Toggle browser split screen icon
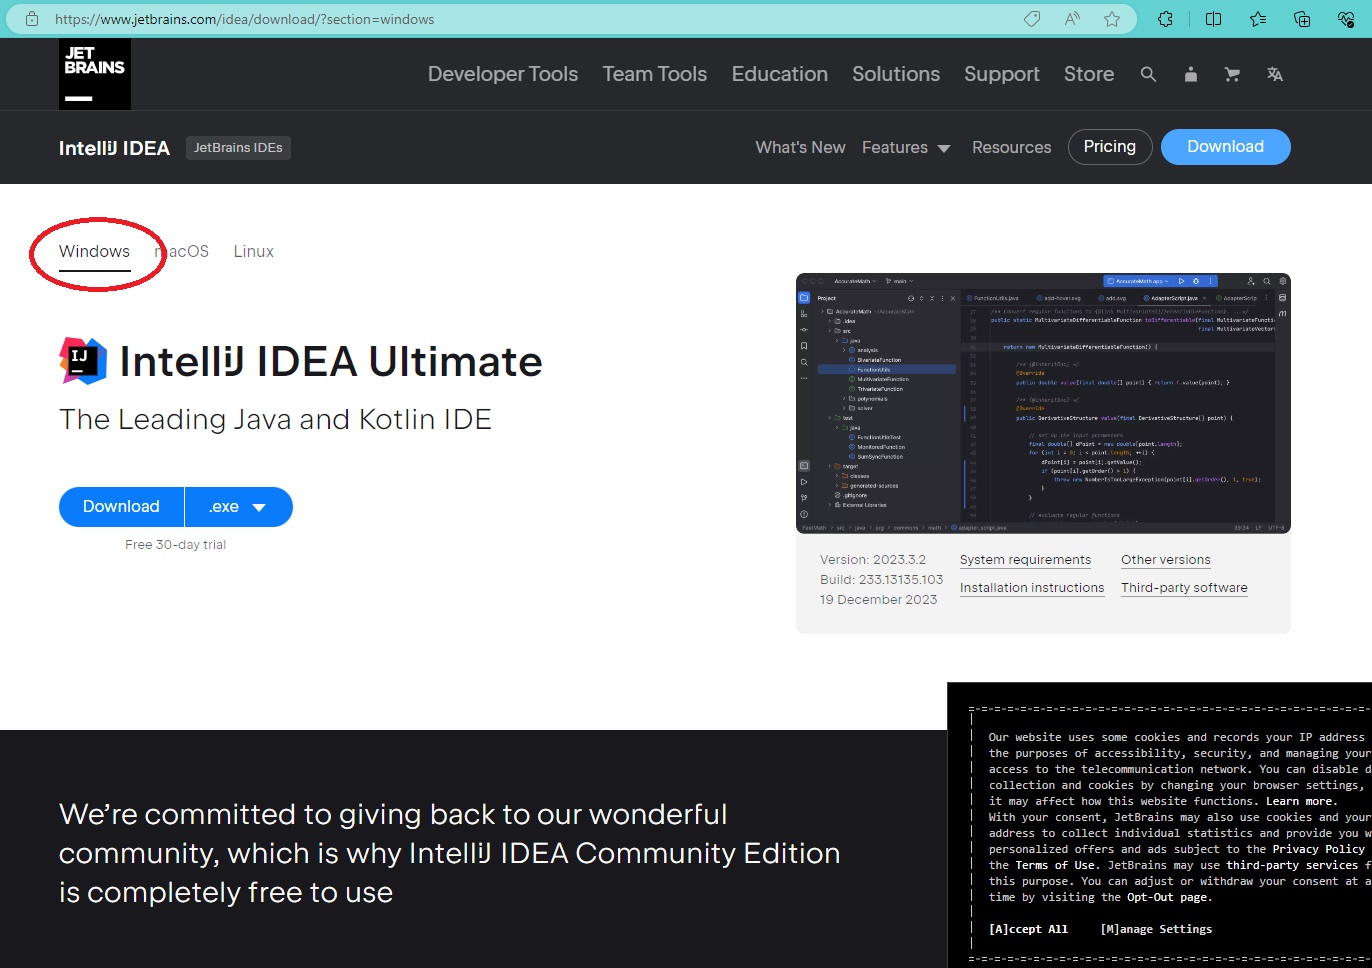 pos(1213,19)
